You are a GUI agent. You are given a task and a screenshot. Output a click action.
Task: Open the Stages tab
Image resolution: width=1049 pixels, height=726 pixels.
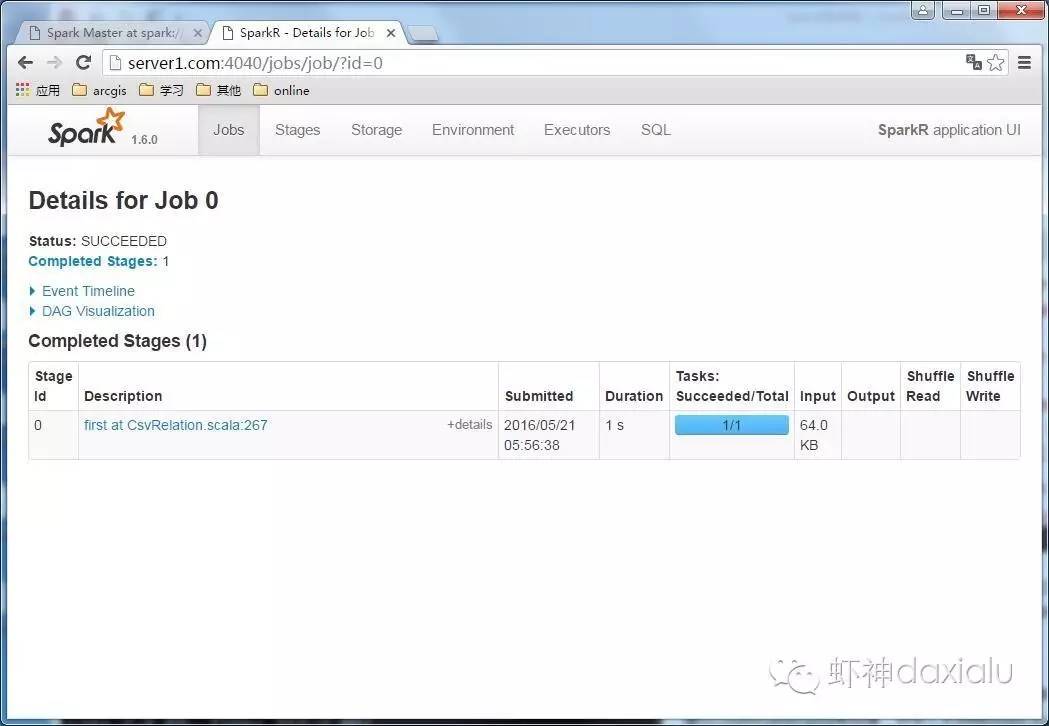[298, 130]
